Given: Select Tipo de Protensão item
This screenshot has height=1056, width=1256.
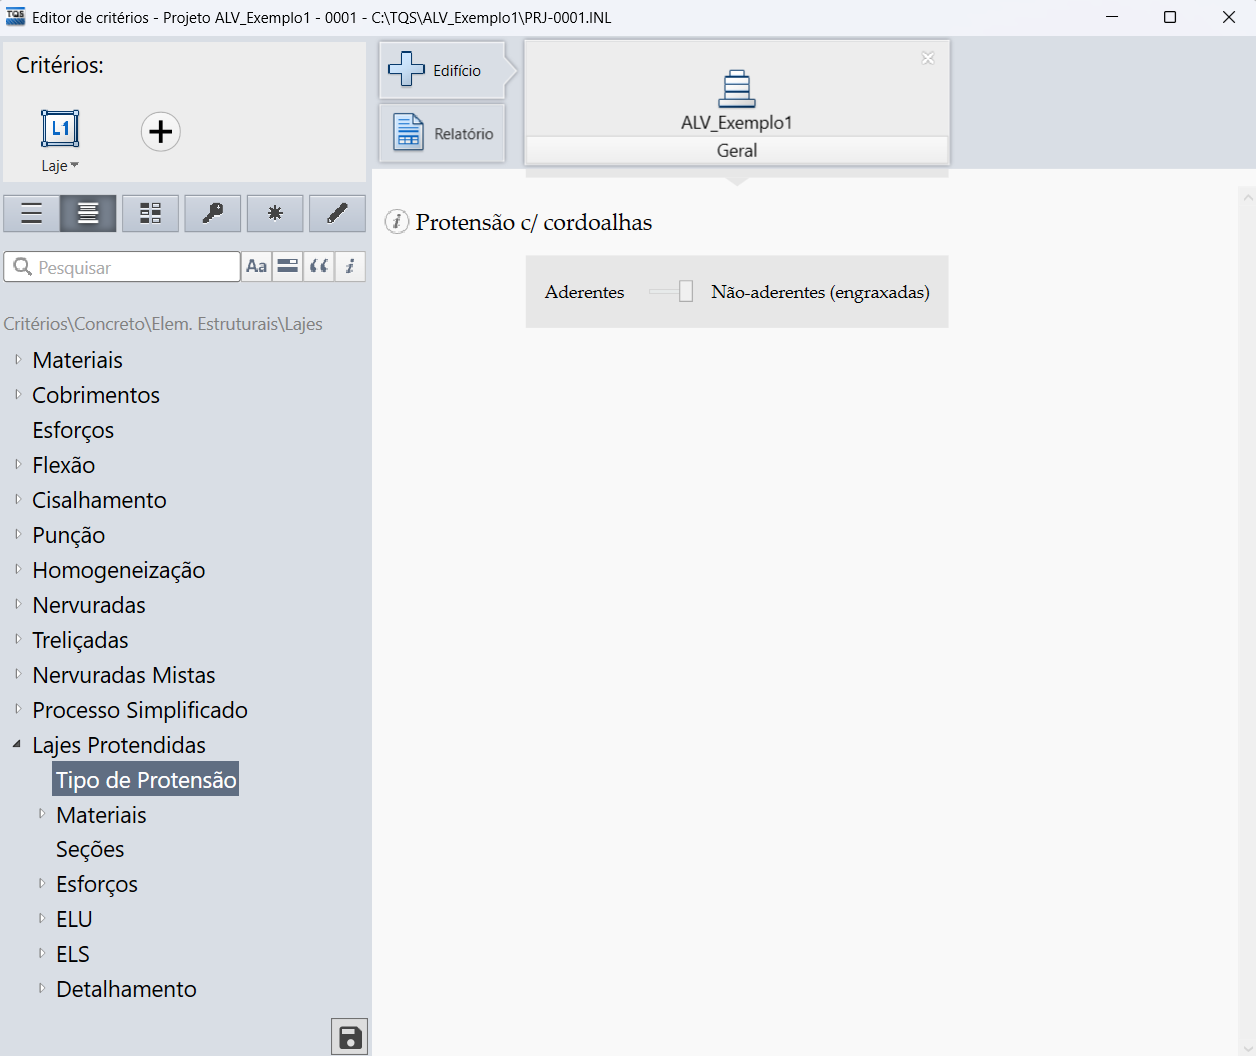Looking at the screenshot, I should (x=146, y=780).
